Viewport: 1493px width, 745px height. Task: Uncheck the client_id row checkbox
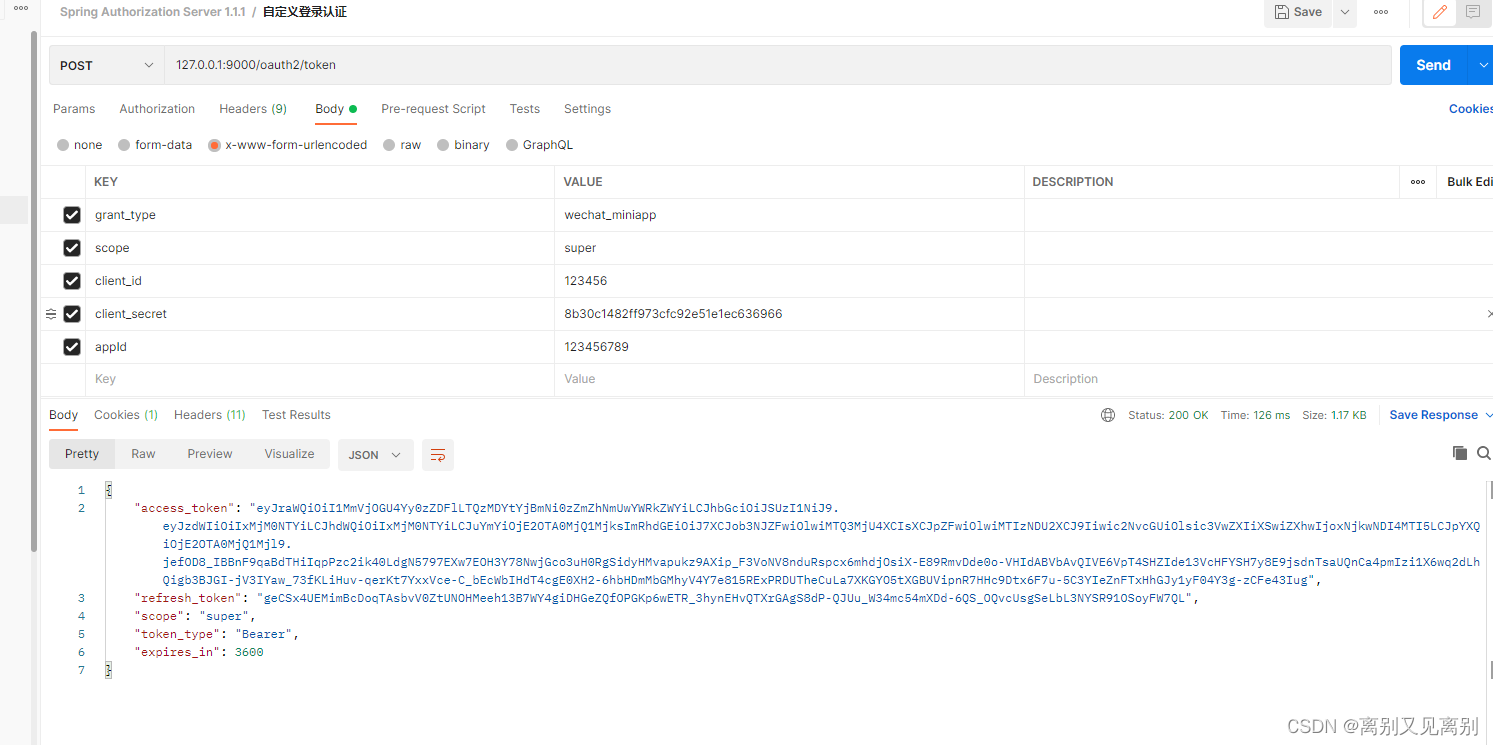[72, 281]
